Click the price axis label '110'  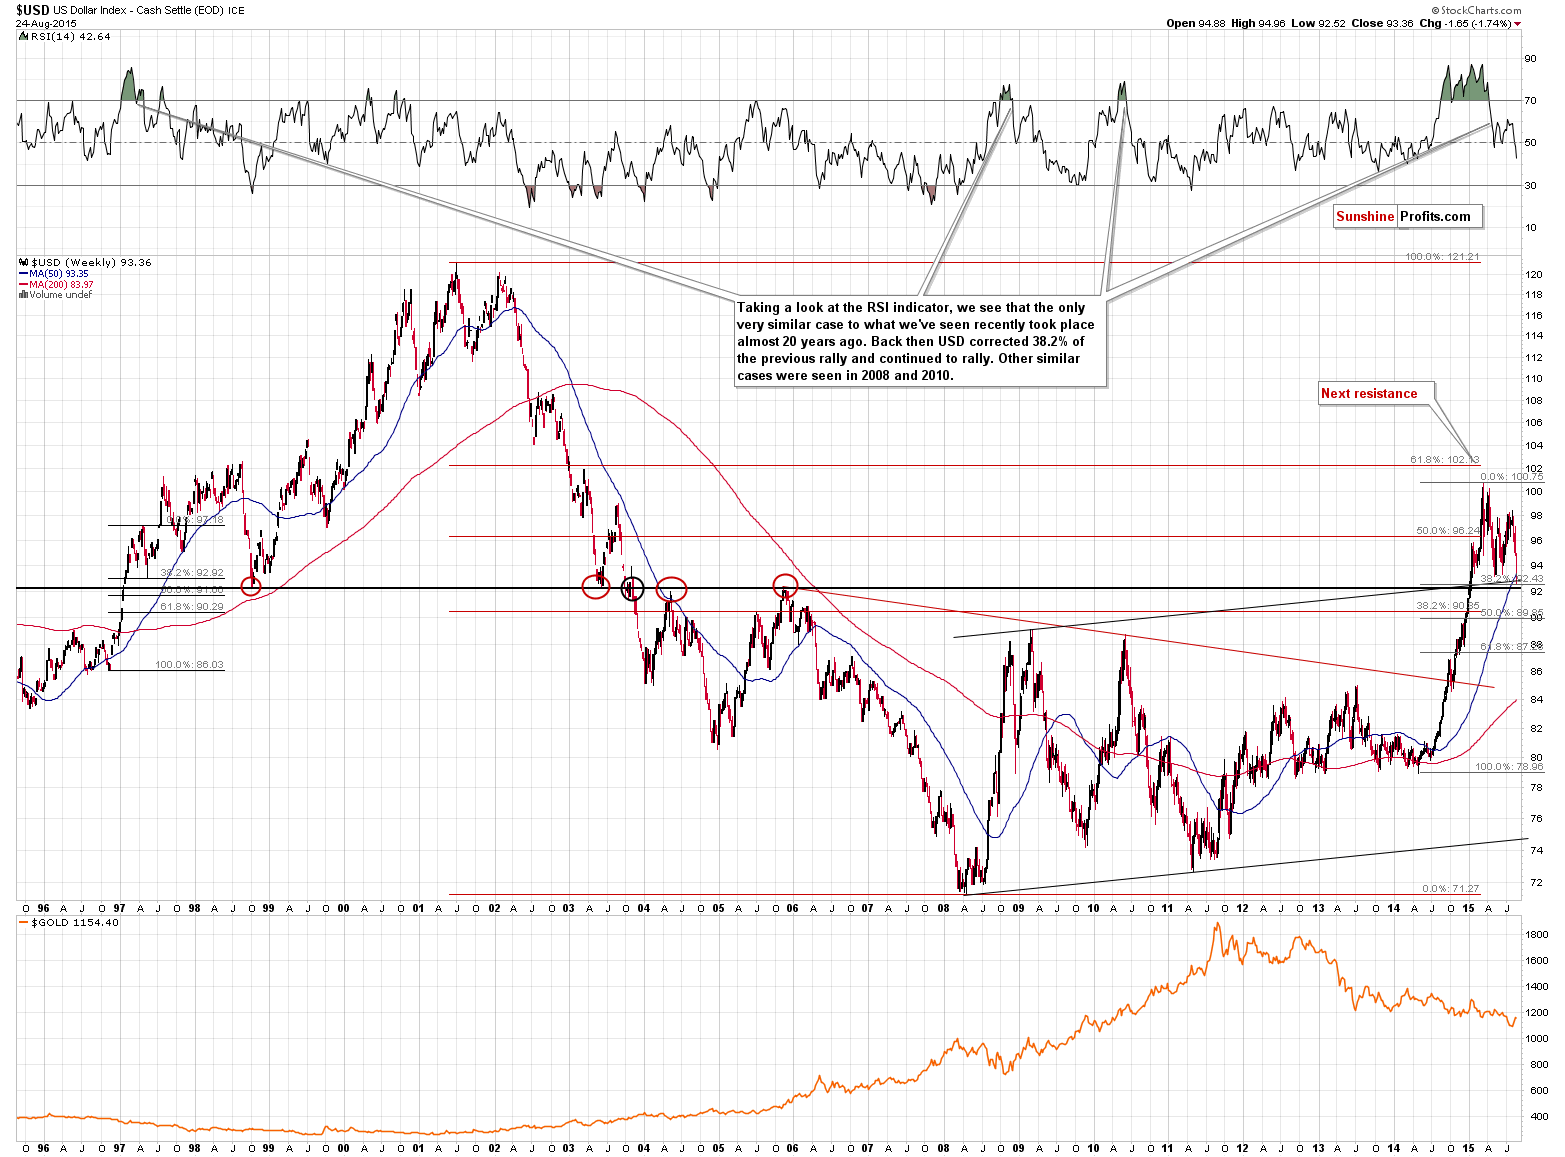point(1533,379)
